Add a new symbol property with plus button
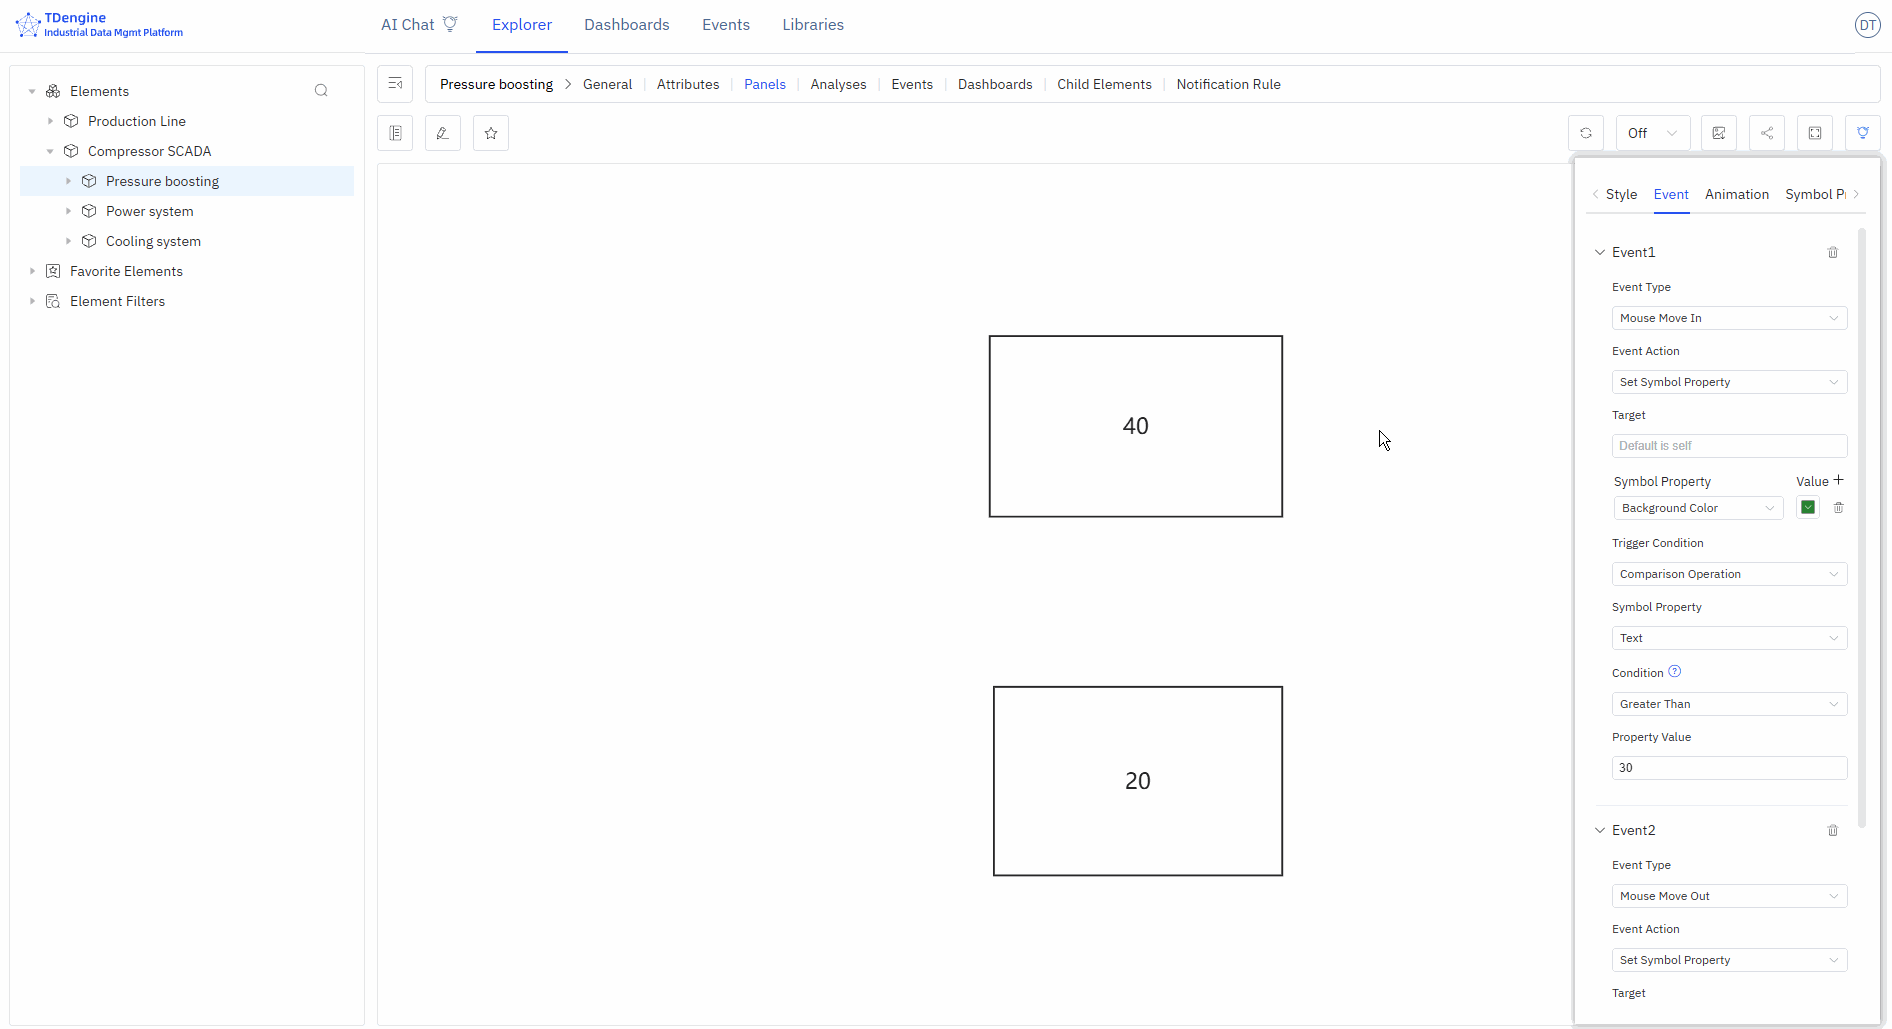This screenshot has width=1892, height=1029. click(1838, 479)
